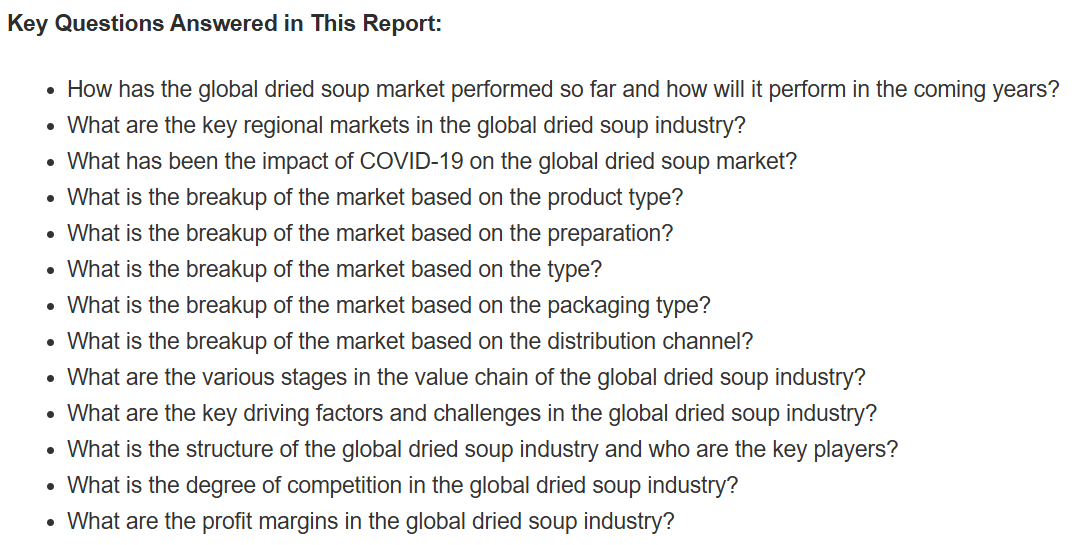This screenshot has height=545, width=1072.
Task: Select the breakup based on preparation line
Action: [370, 233]
